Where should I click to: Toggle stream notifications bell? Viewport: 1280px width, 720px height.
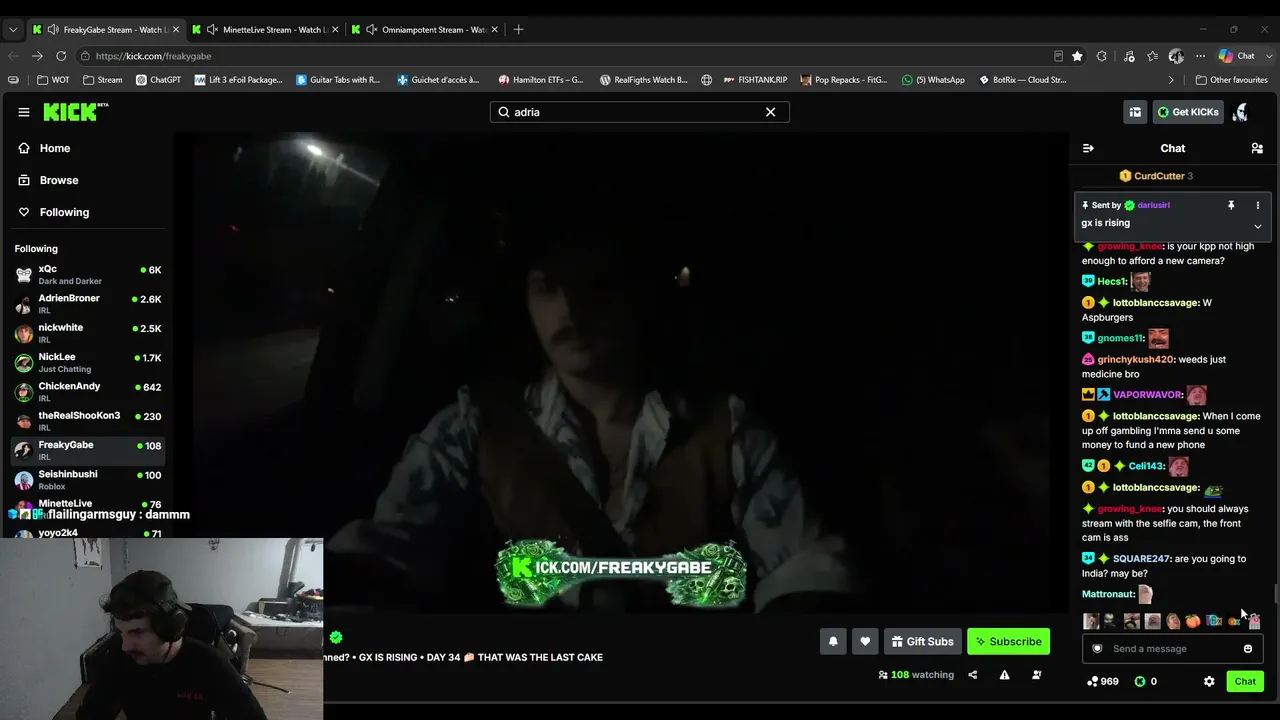click(833, 642)
